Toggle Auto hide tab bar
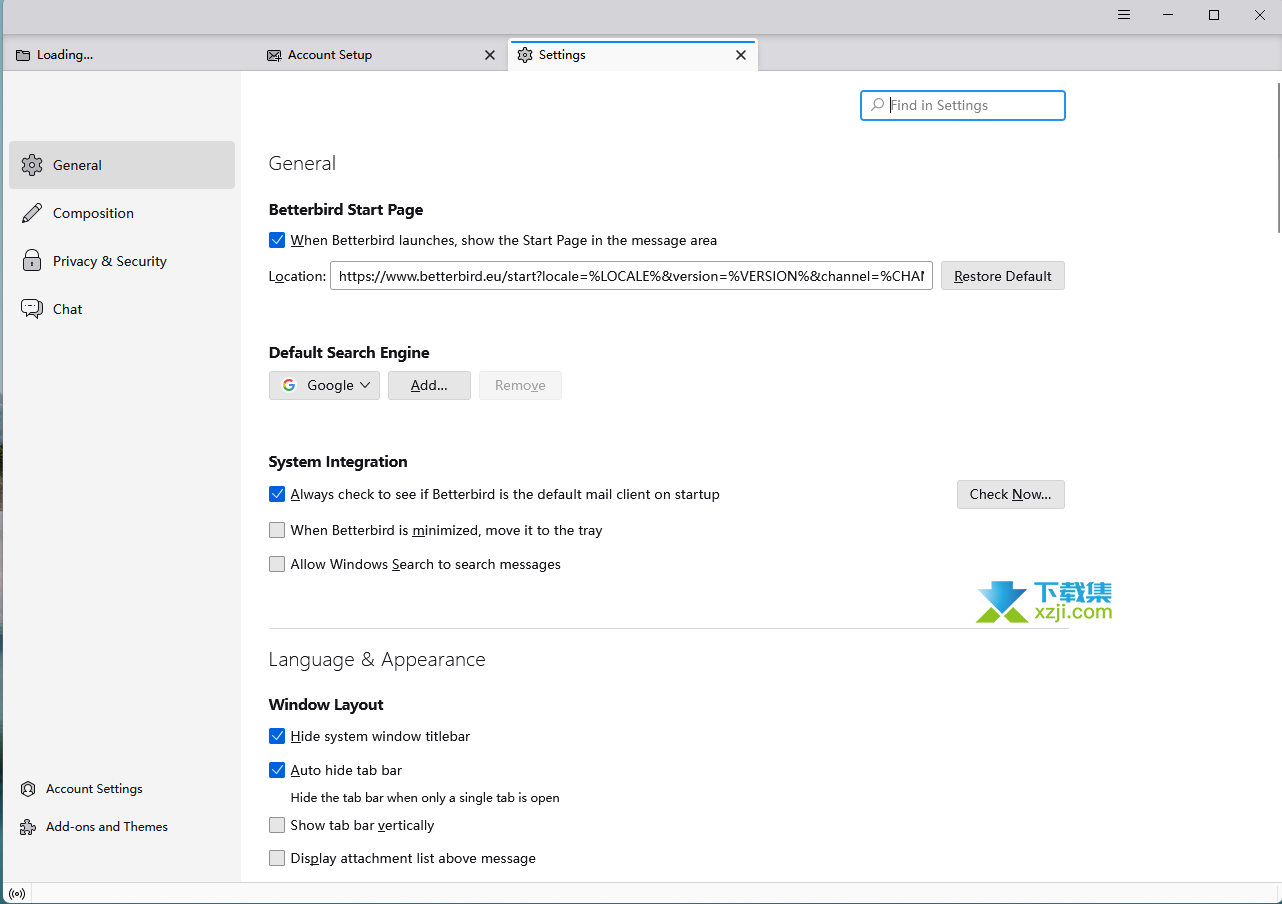Screen dimensions: 1282x904 click(277, 770)
